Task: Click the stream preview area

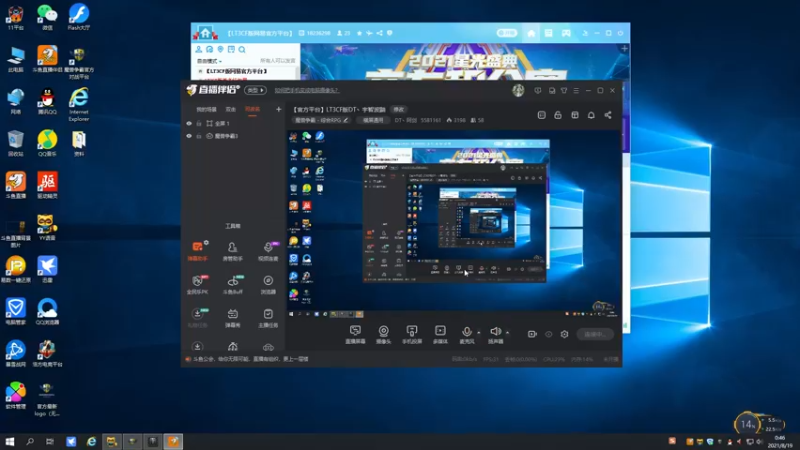Action: pyautogui.click(x=454, y=224)
